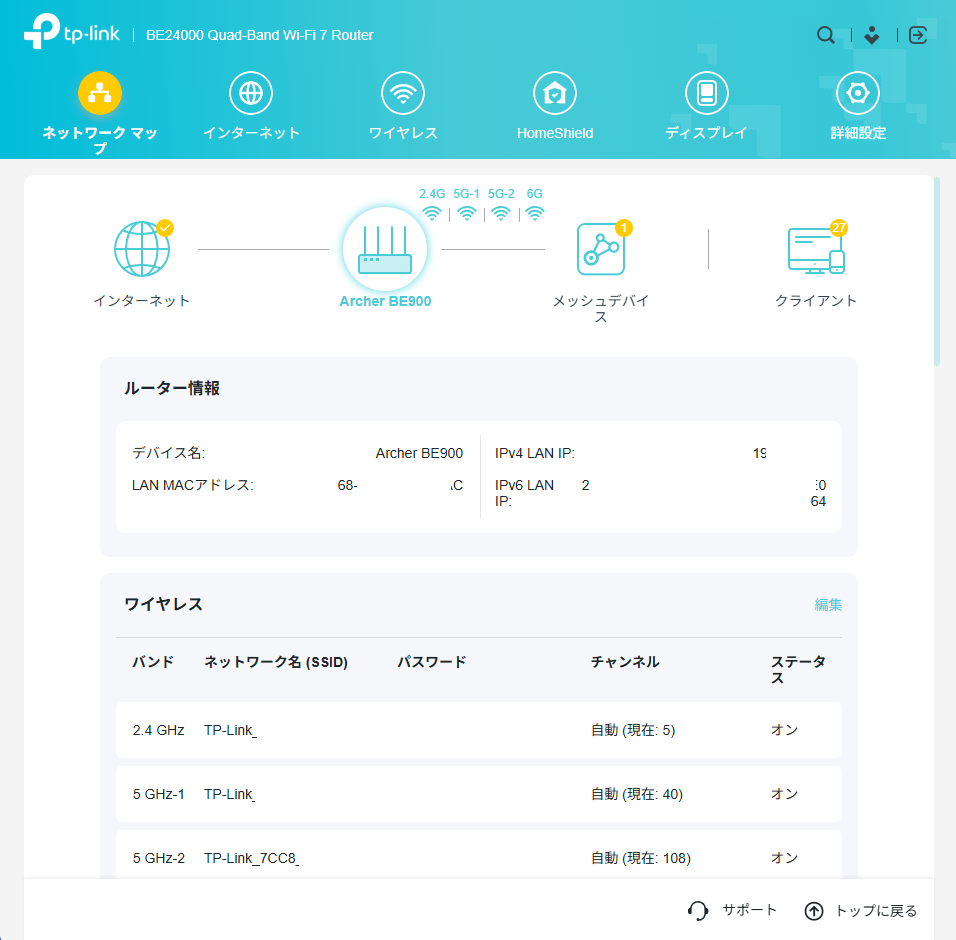Click the LAN MACアドレス label
The height and width of the screenshot is (940, 956).
pos(193,485)
